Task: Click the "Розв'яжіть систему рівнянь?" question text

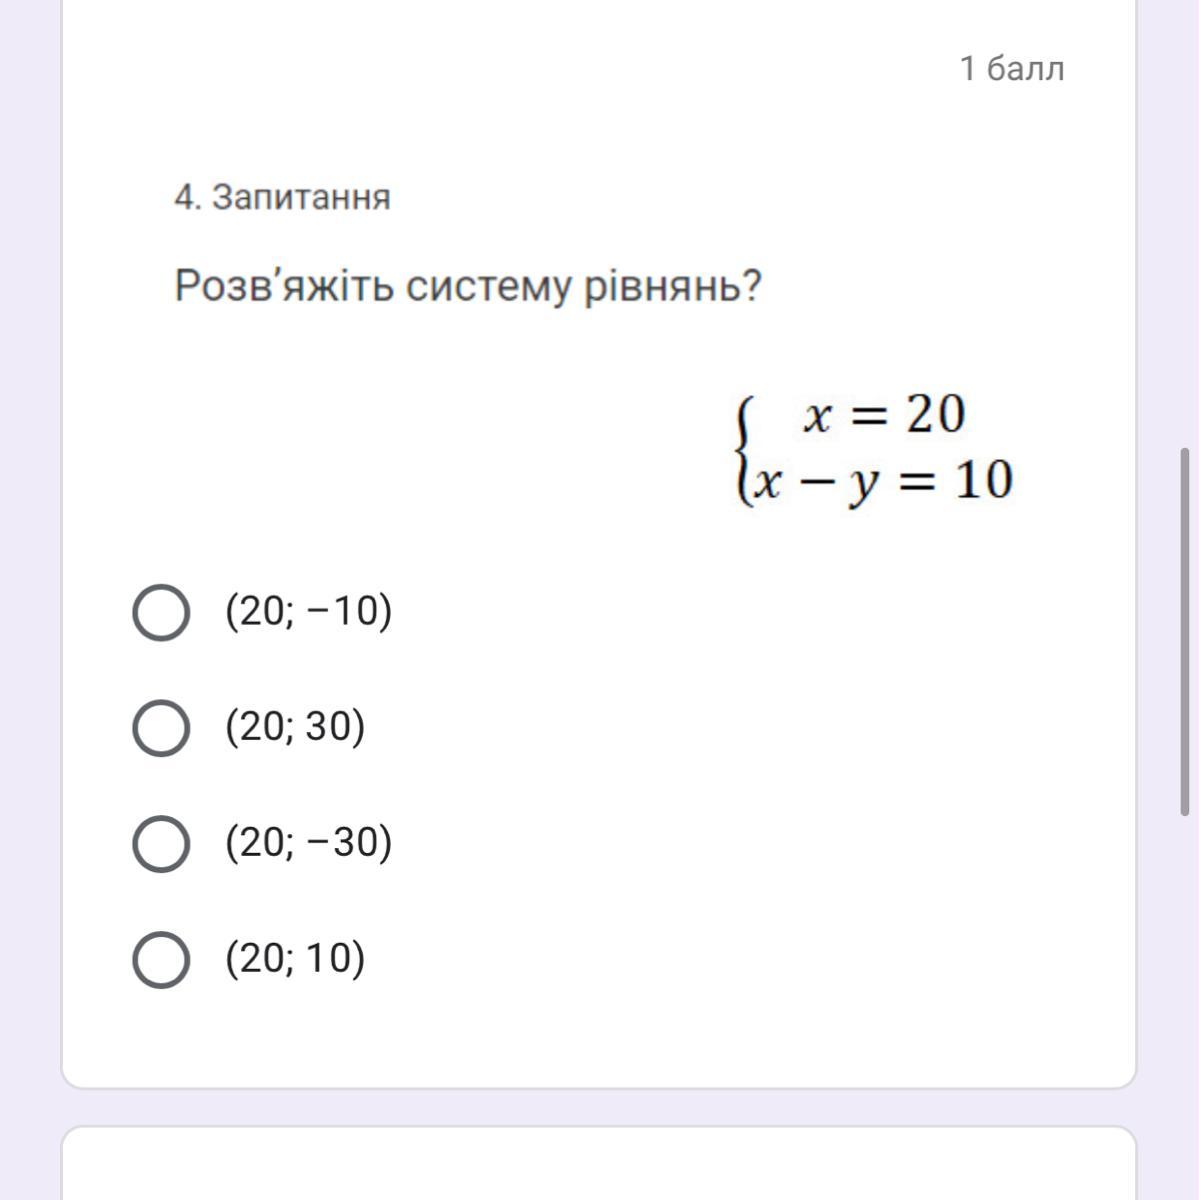Action: [x=468, y=288]
